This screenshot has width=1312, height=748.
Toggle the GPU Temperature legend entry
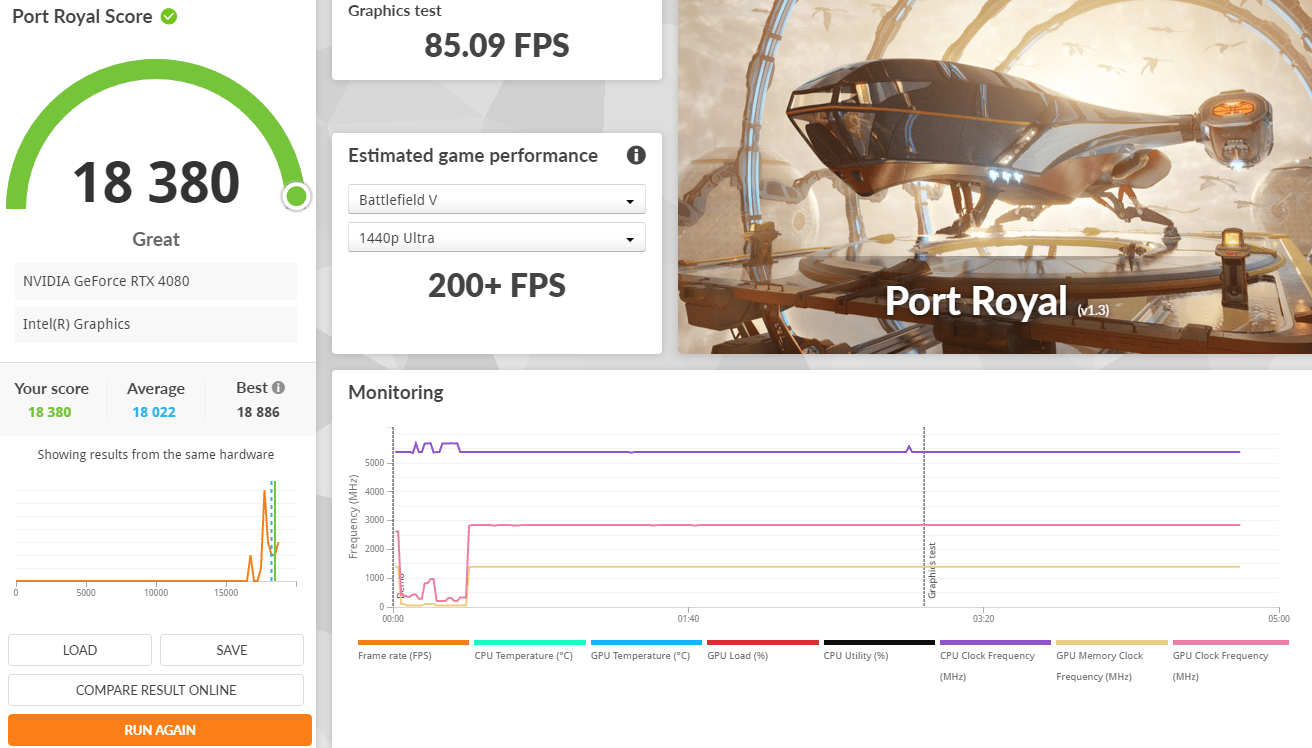coord(646,651)
